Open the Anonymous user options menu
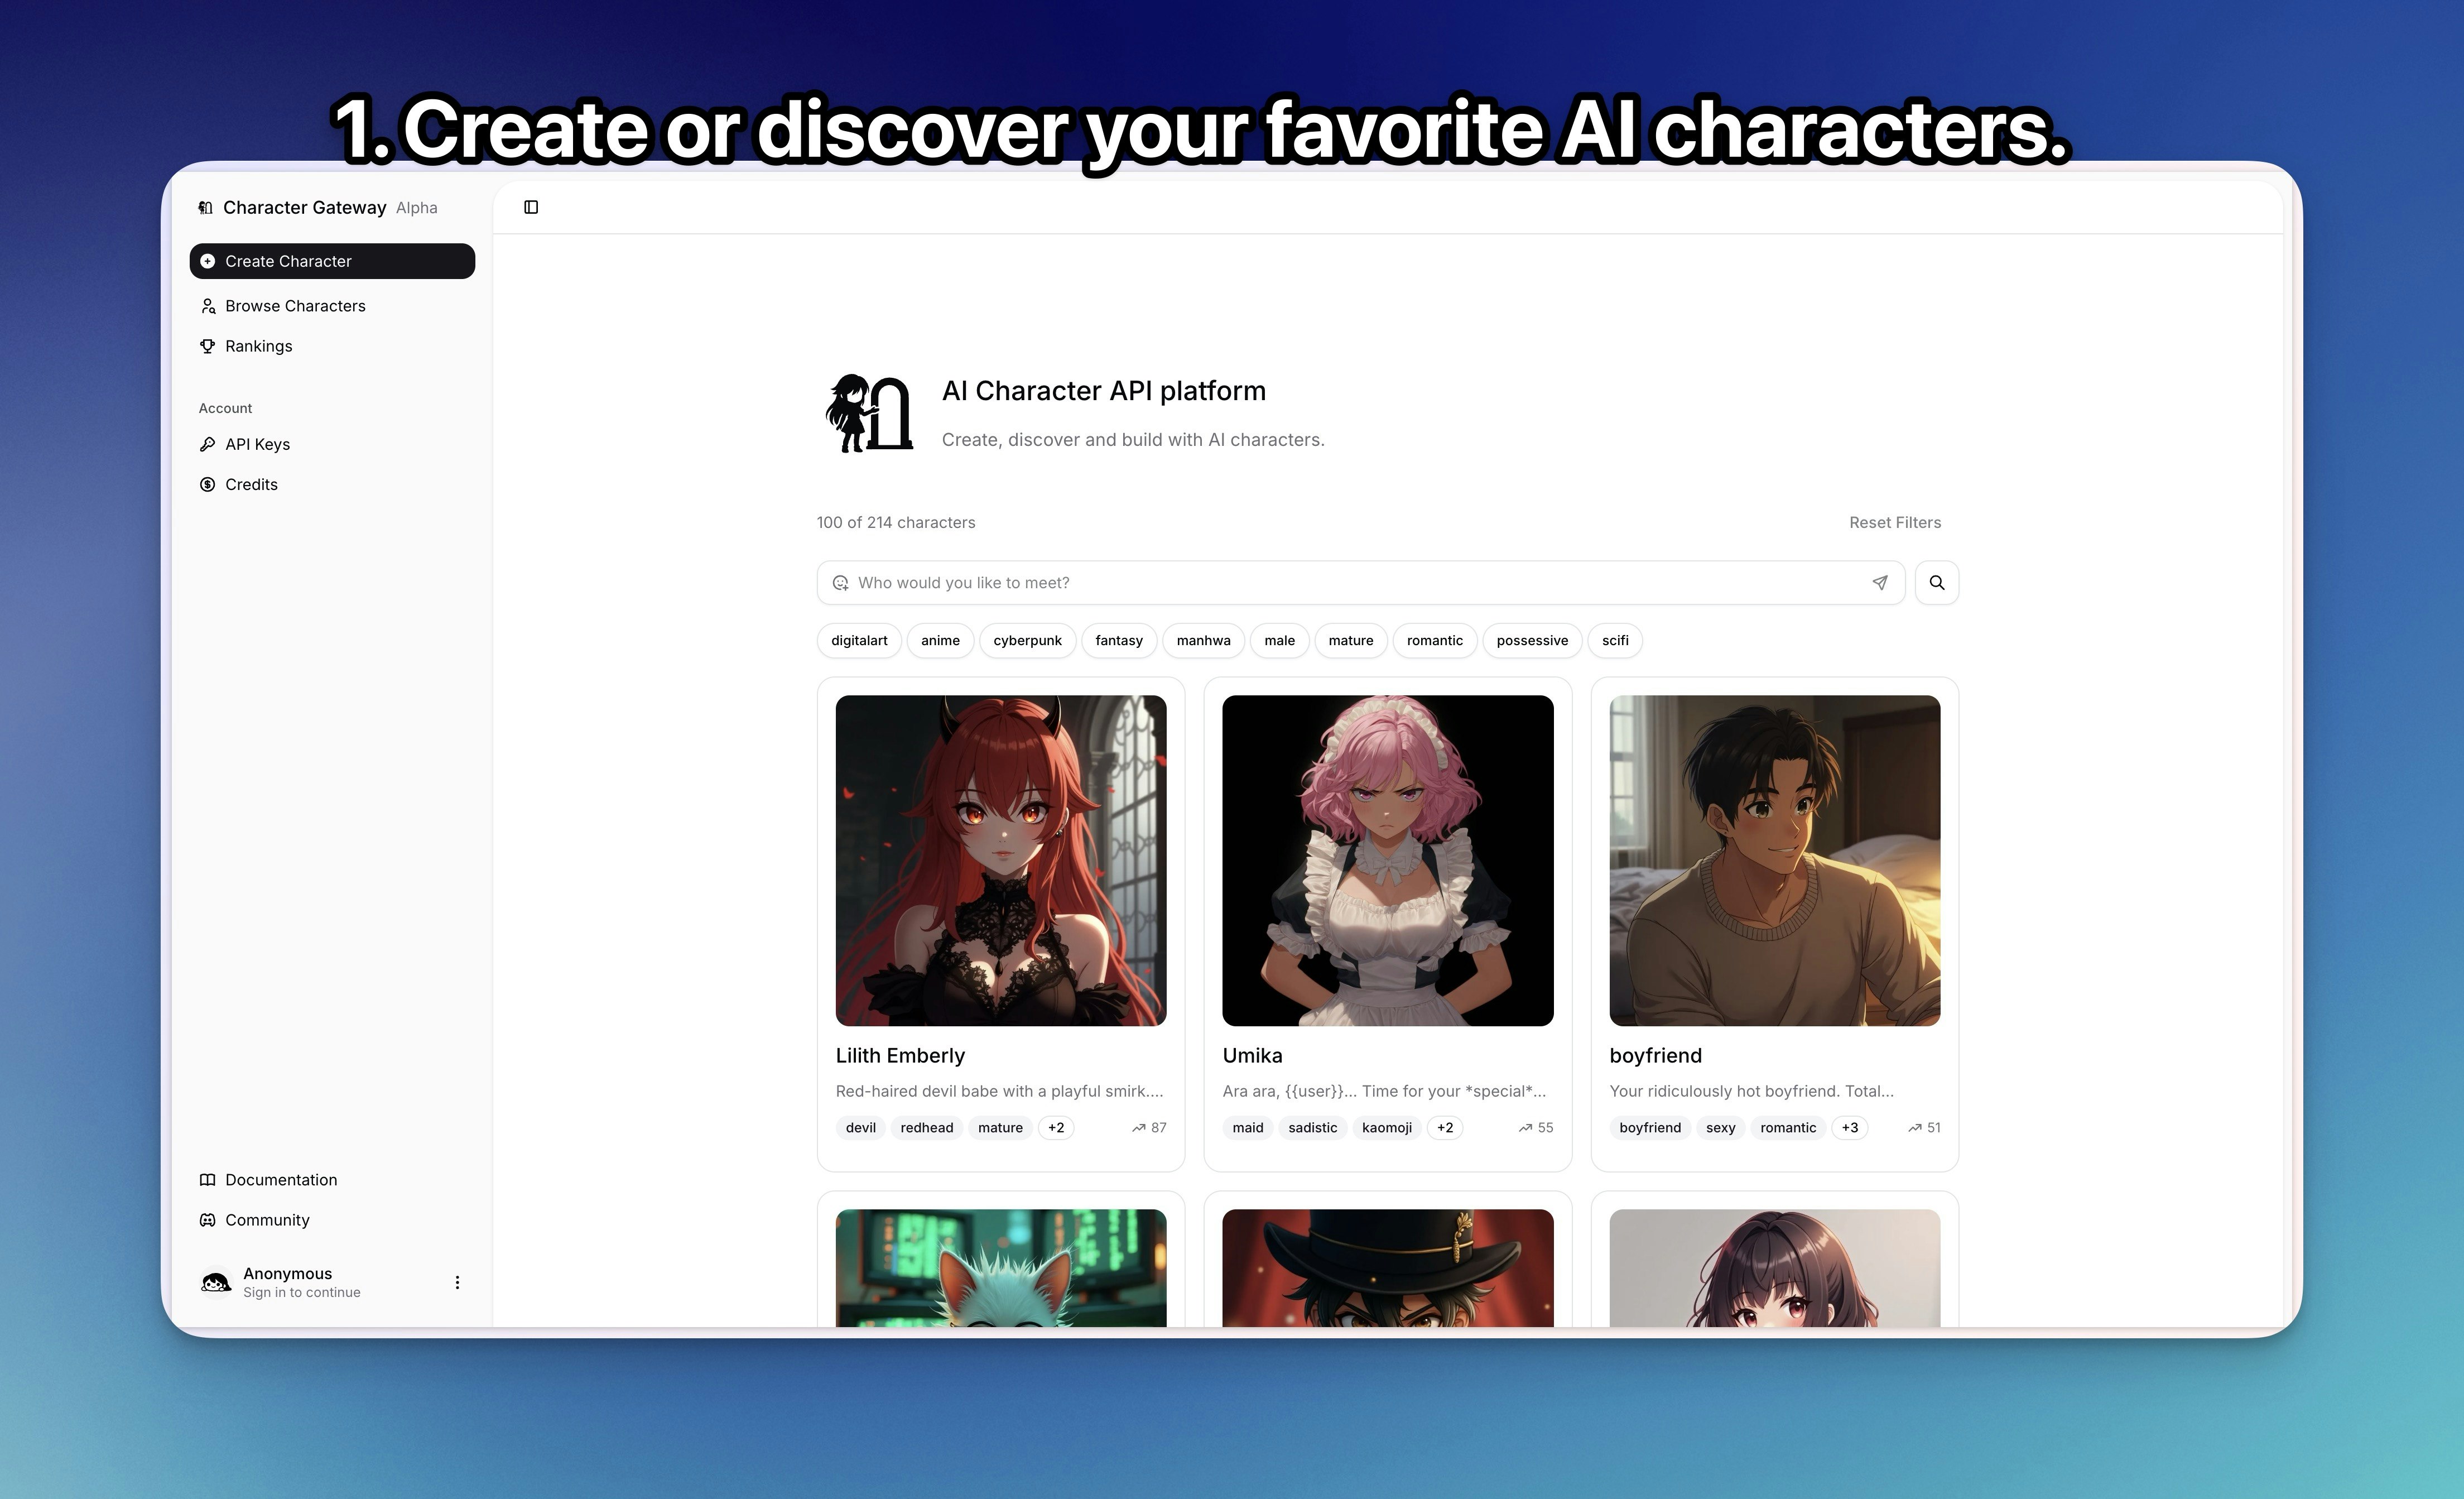2464x1499 pixels. click(x=457, y=1282)
